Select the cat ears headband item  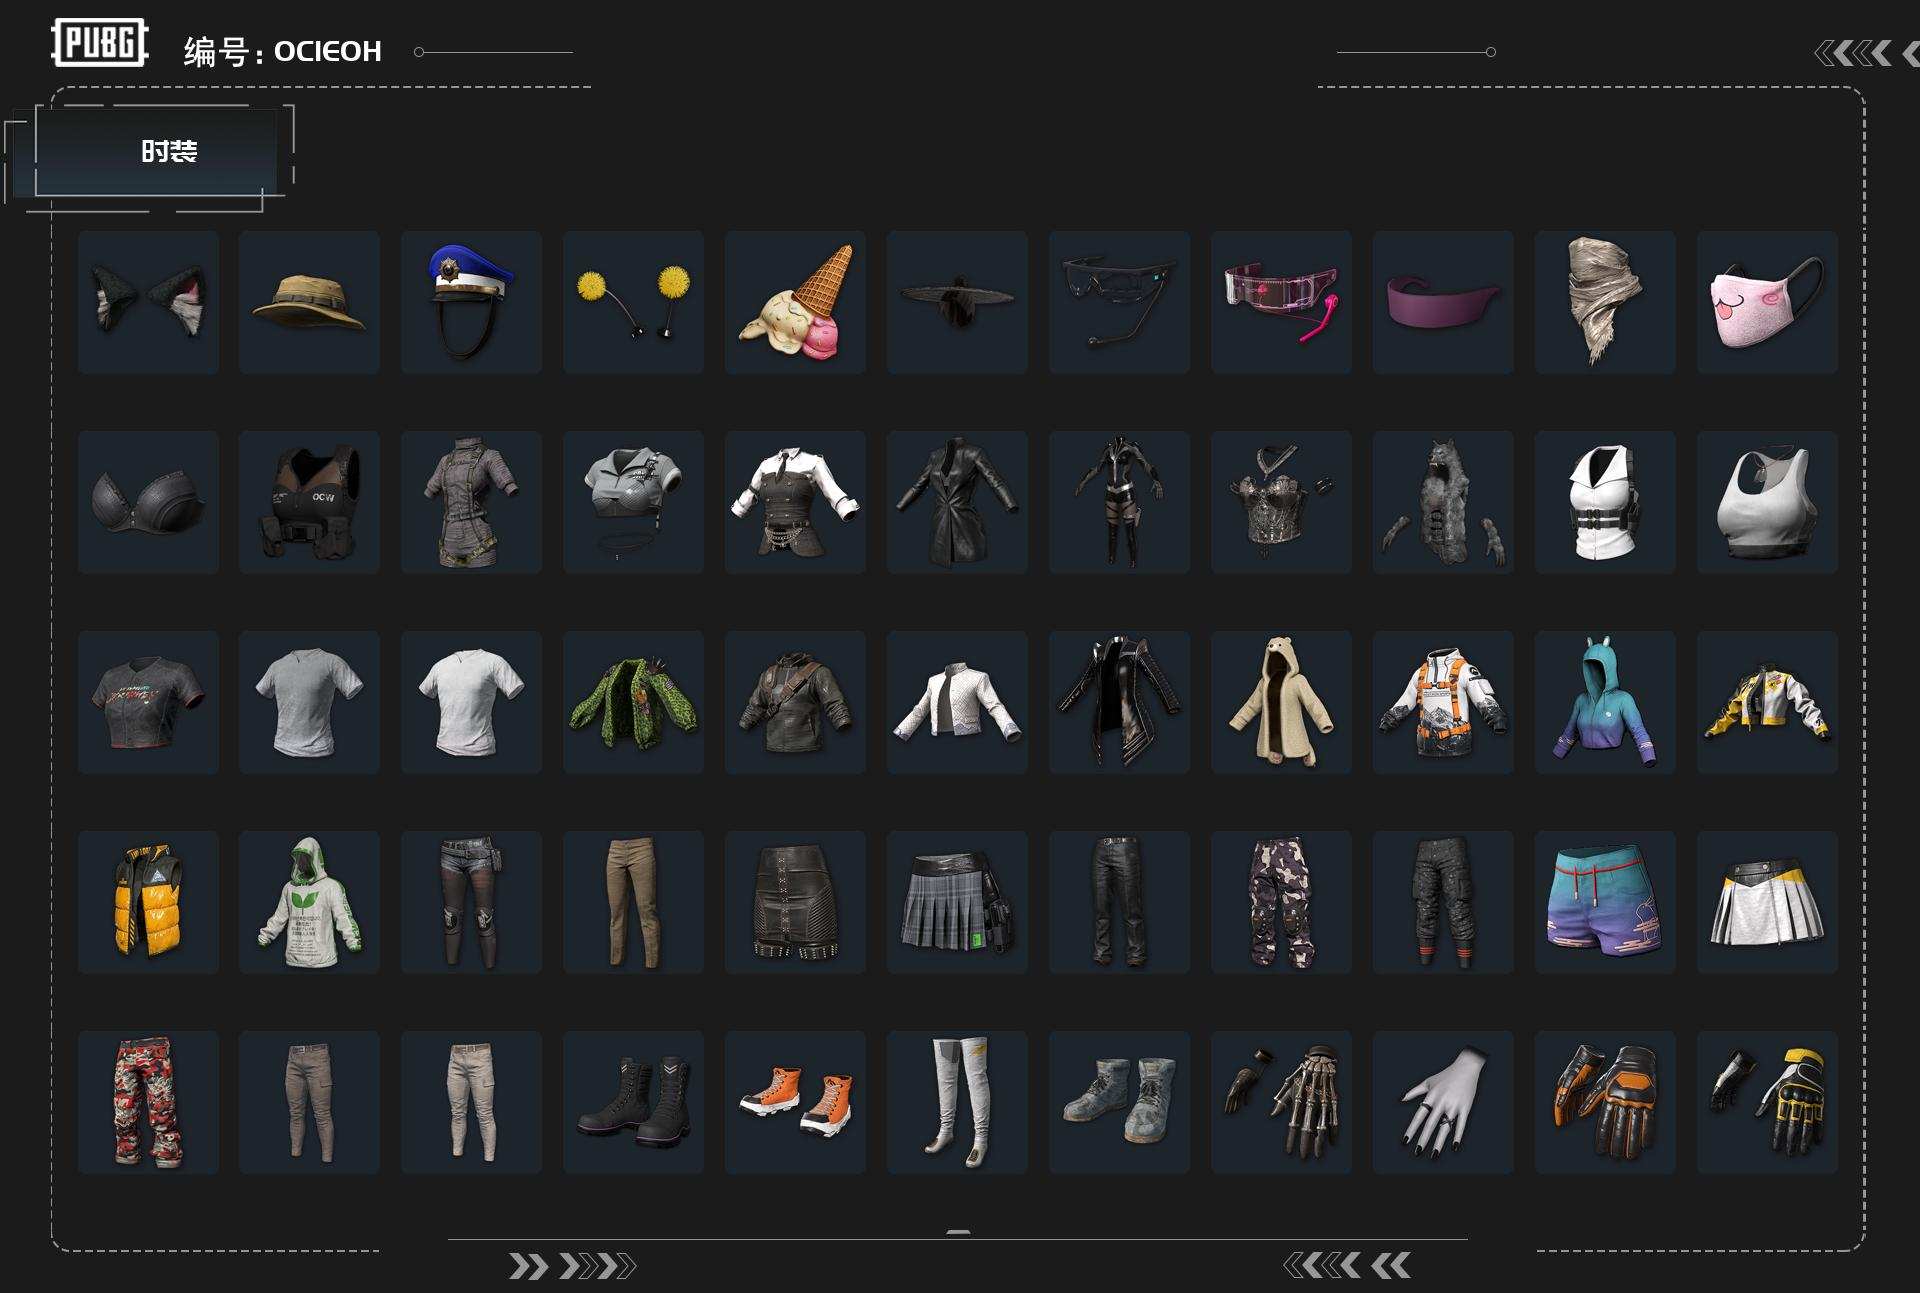[148, 302]
